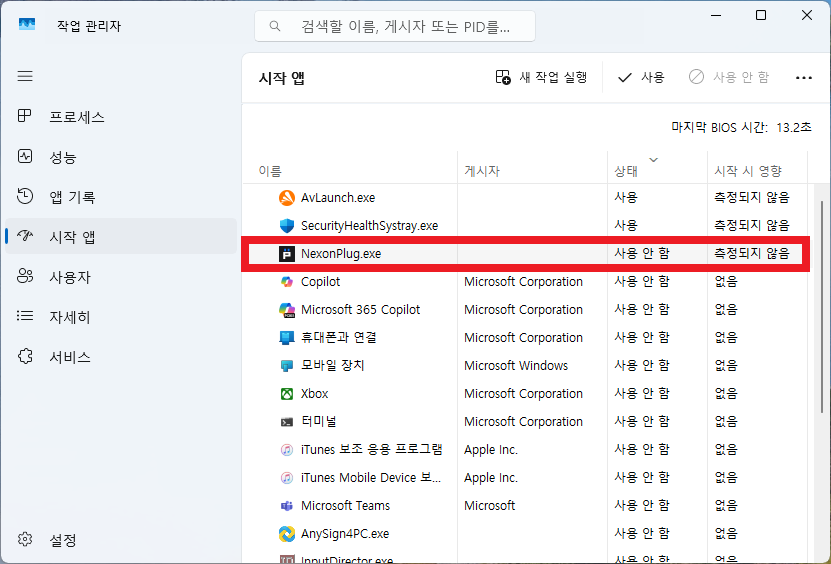This screenshot has width=831, height=564.
Task: Click the 성능 performance graph icon
Action: coord(25,156)
